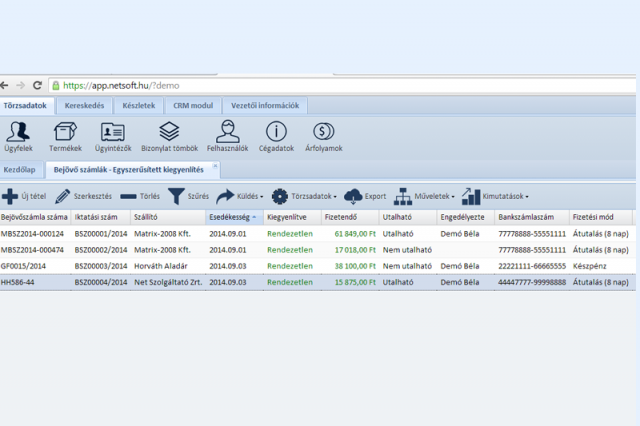The width and height of the screenshot is (640, 426).
Task: Go to the CRM modul tab
Action: point(193,105)
